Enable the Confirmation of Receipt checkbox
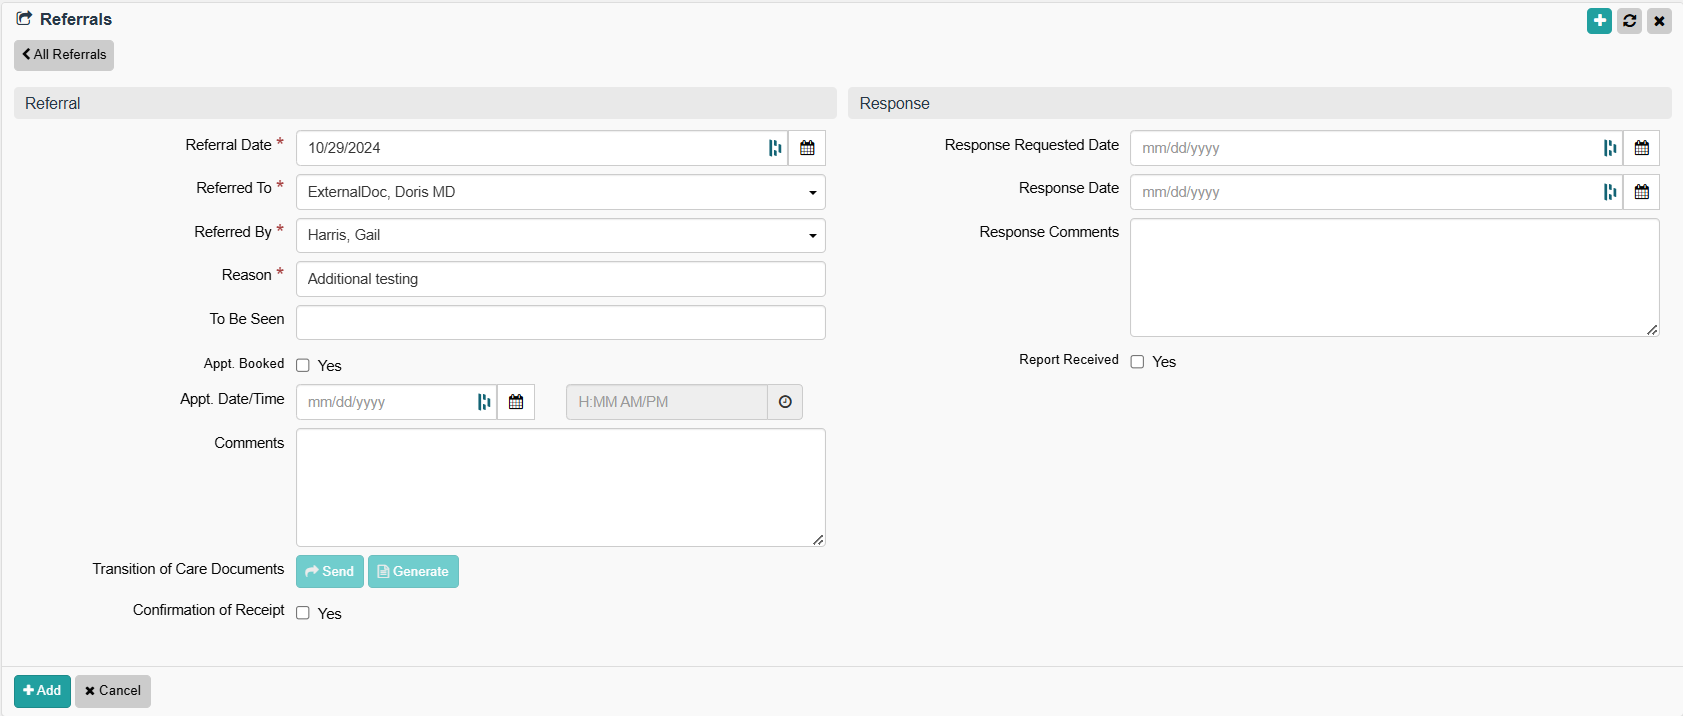 pyautogui.click(x=303, y=614)
